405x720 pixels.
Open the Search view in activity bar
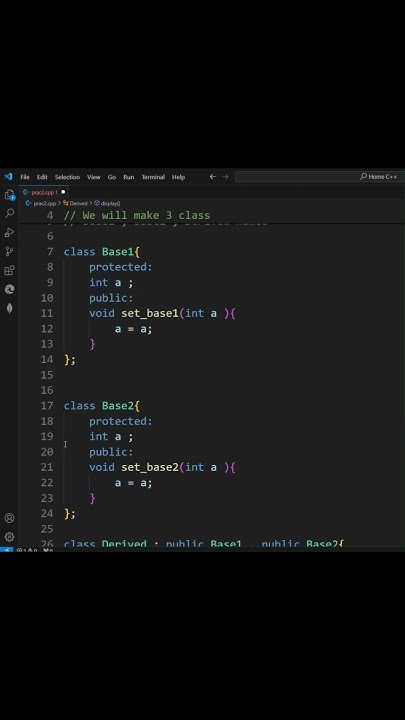9,214
